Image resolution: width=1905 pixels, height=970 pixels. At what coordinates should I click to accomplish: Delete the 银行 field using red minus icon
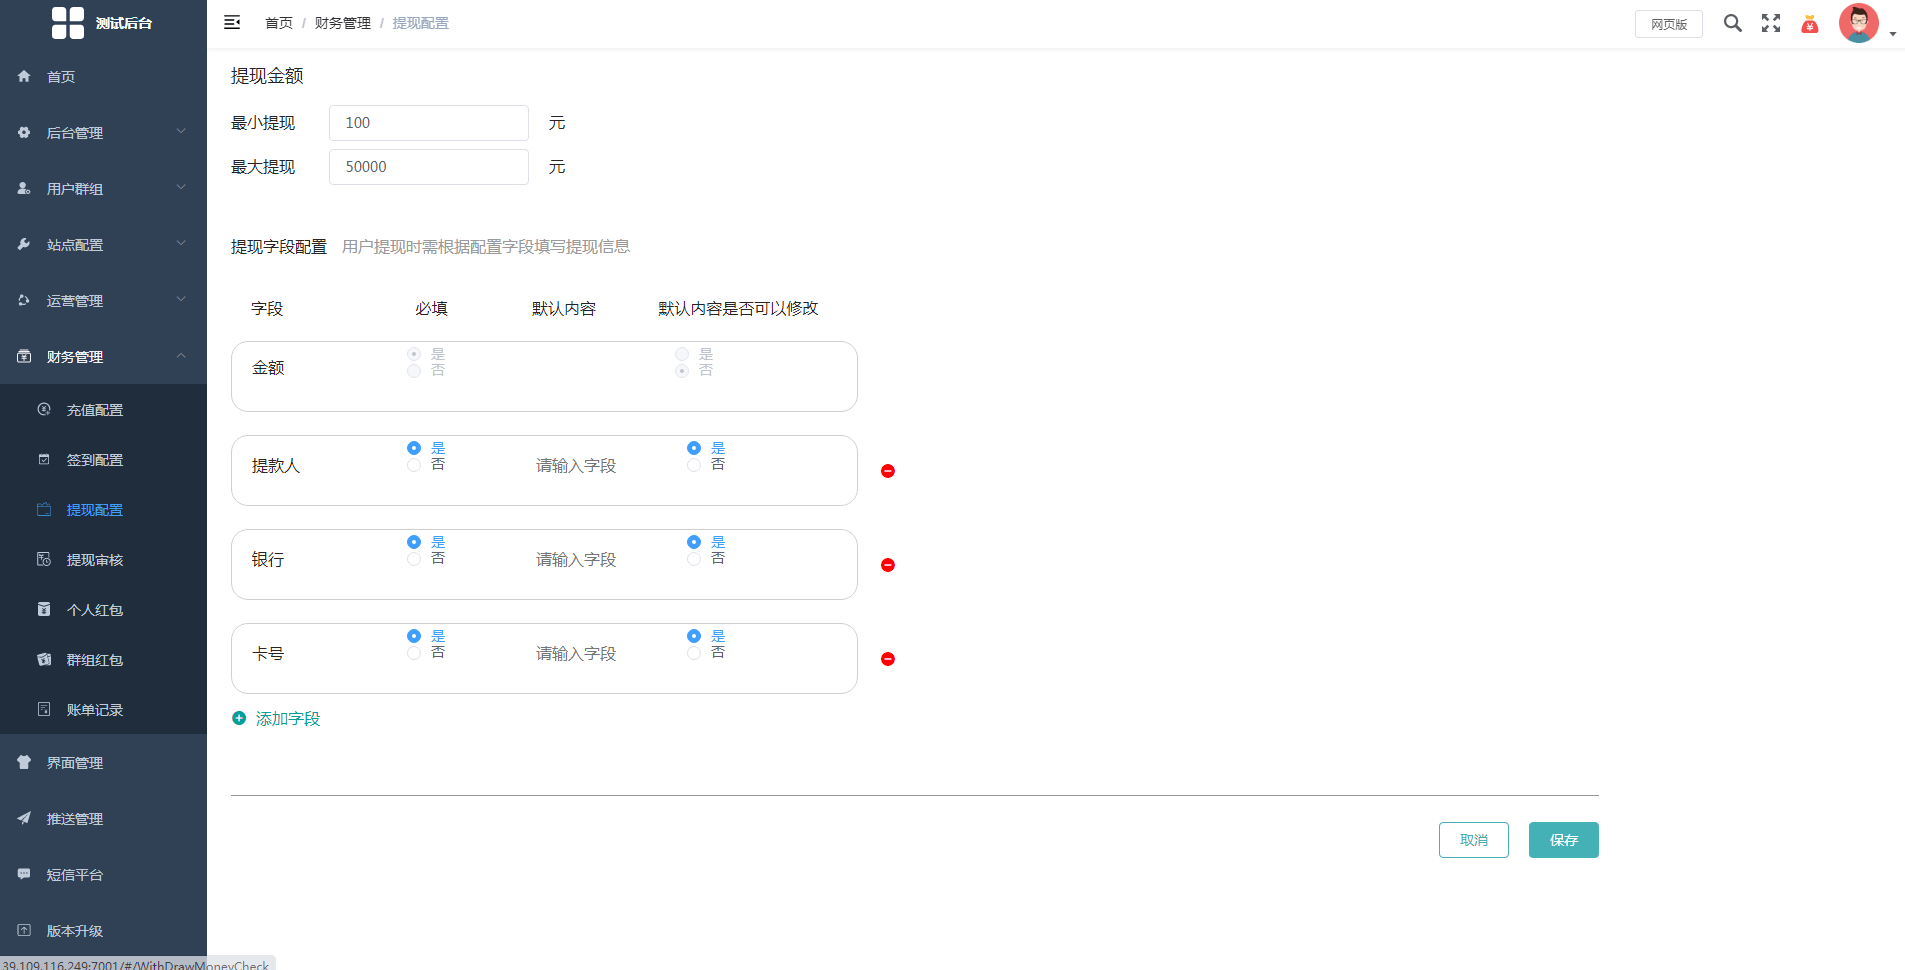click(x=888, y=565)
